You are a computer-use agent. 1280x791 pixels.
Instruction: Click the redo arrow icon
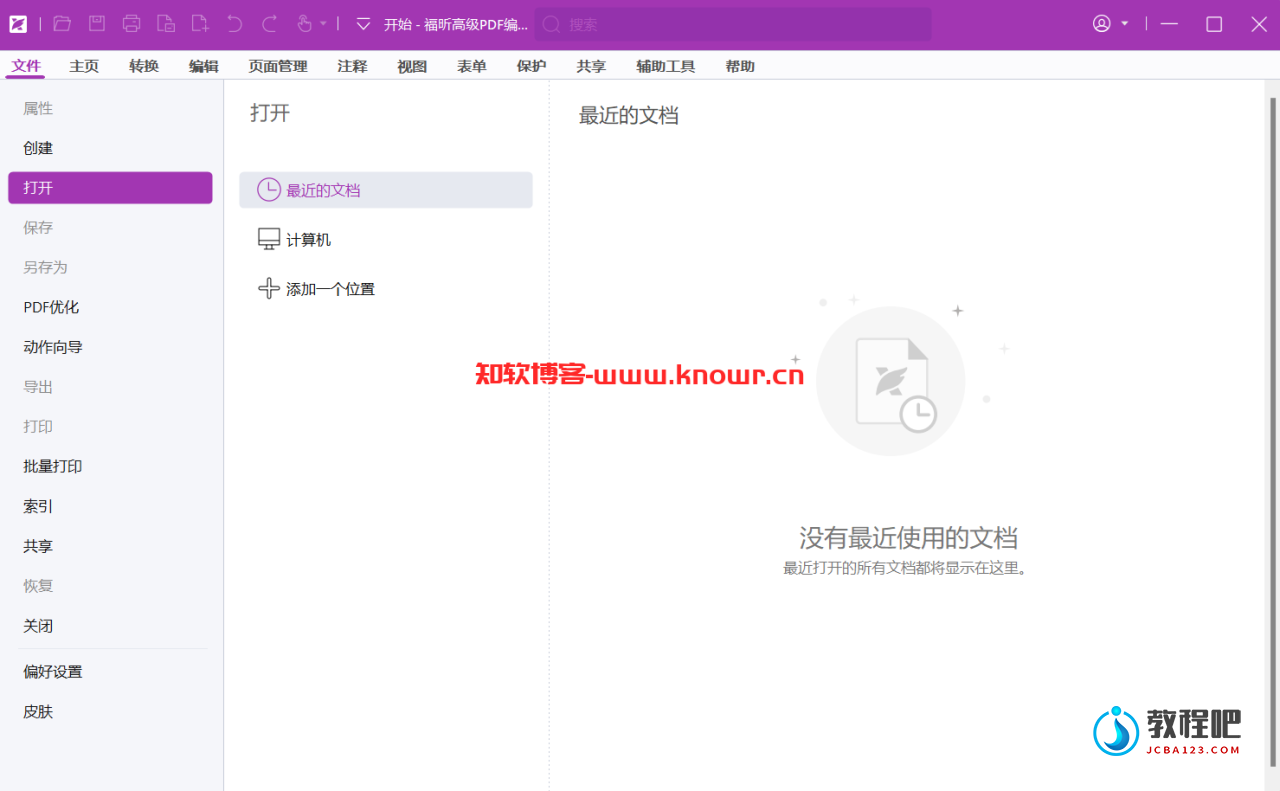(x=270, y=24)
